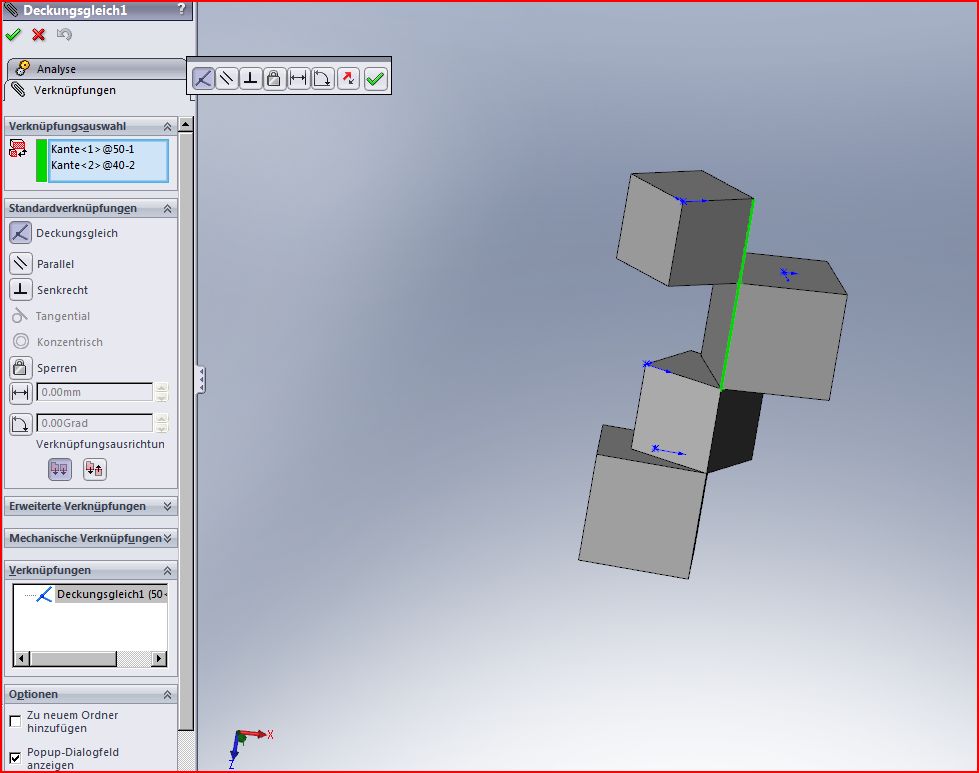Expand Mechanische Verknüpfungen section
The width and height of the screenshot is (979, 773).
(167, 538)
